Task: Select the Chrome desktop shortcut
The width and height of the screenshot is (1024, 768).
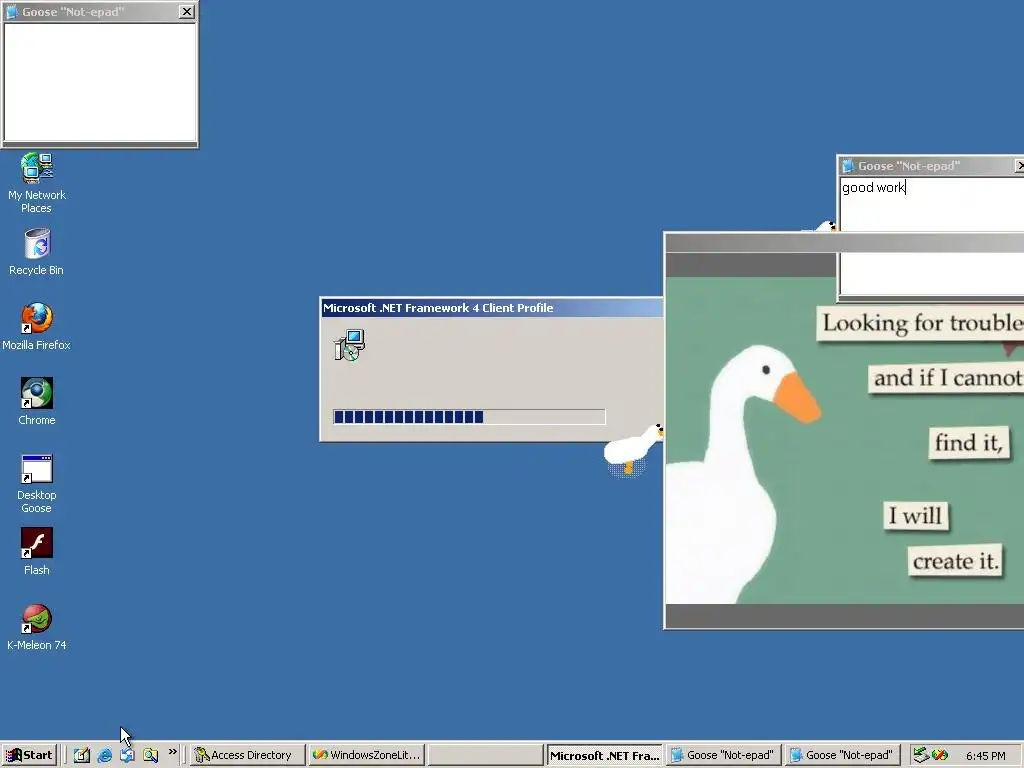Action: pyautogui.click(x=37, y=402)
